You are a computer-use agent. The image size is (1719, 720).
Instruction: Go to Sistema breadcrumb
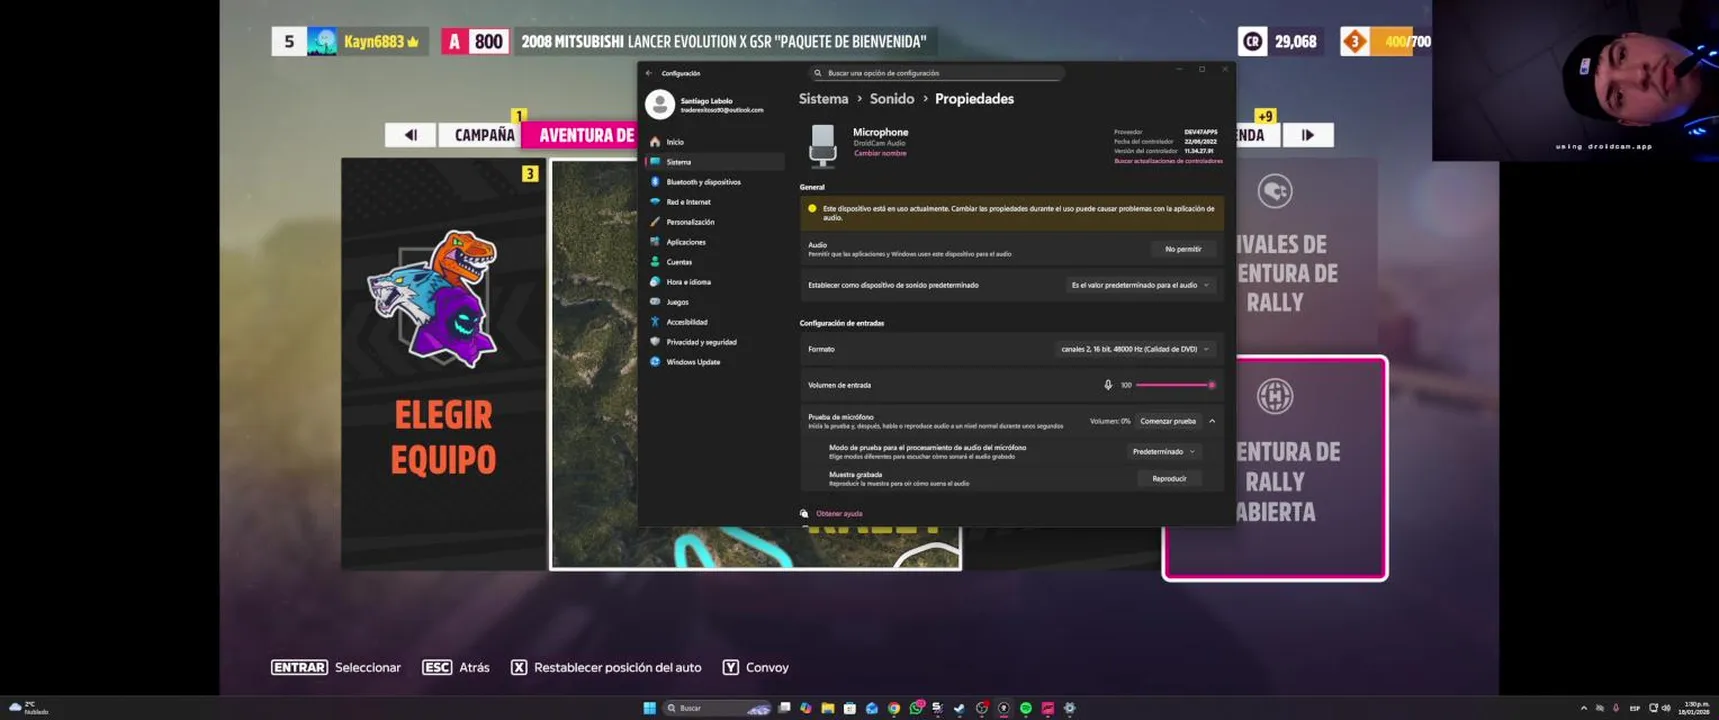coord(823,99)
